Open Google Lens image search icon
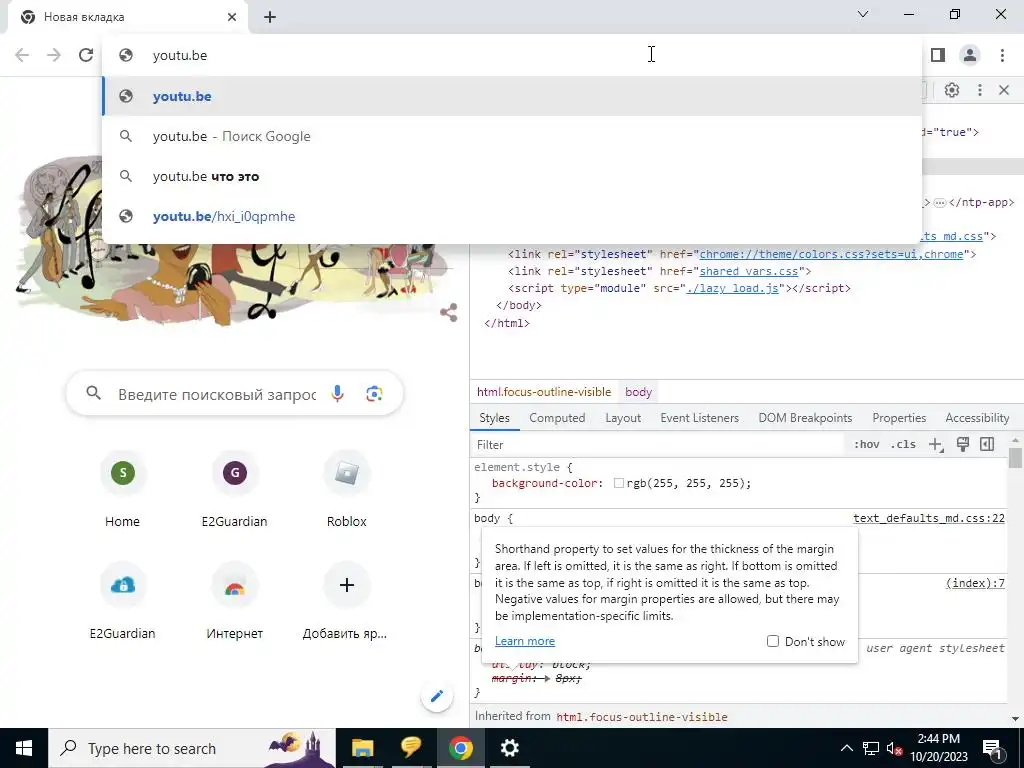Viewport: 1024px width, 768px height. (x=374, y=394)
